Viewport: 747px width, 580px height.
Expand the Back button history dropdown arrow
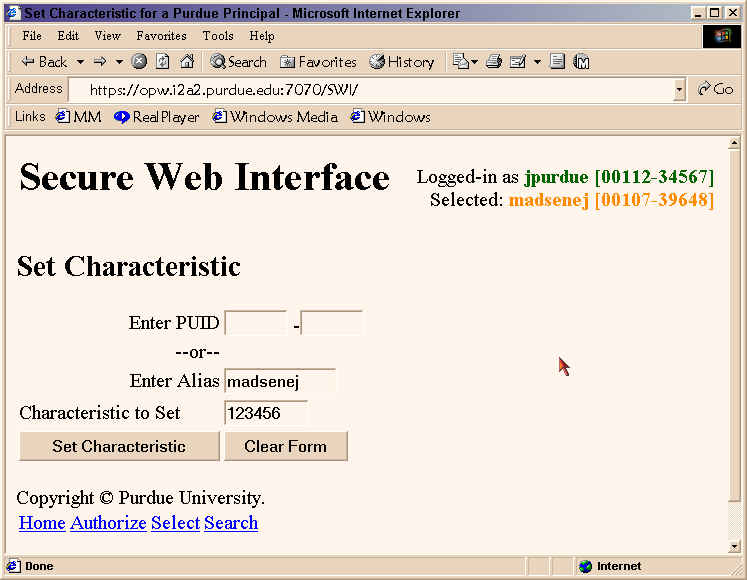coord(80,62)
